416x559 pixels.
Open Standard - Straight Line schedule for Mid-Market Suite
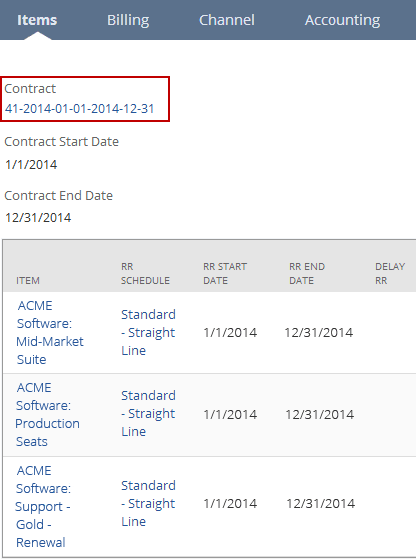coord(148,332)
